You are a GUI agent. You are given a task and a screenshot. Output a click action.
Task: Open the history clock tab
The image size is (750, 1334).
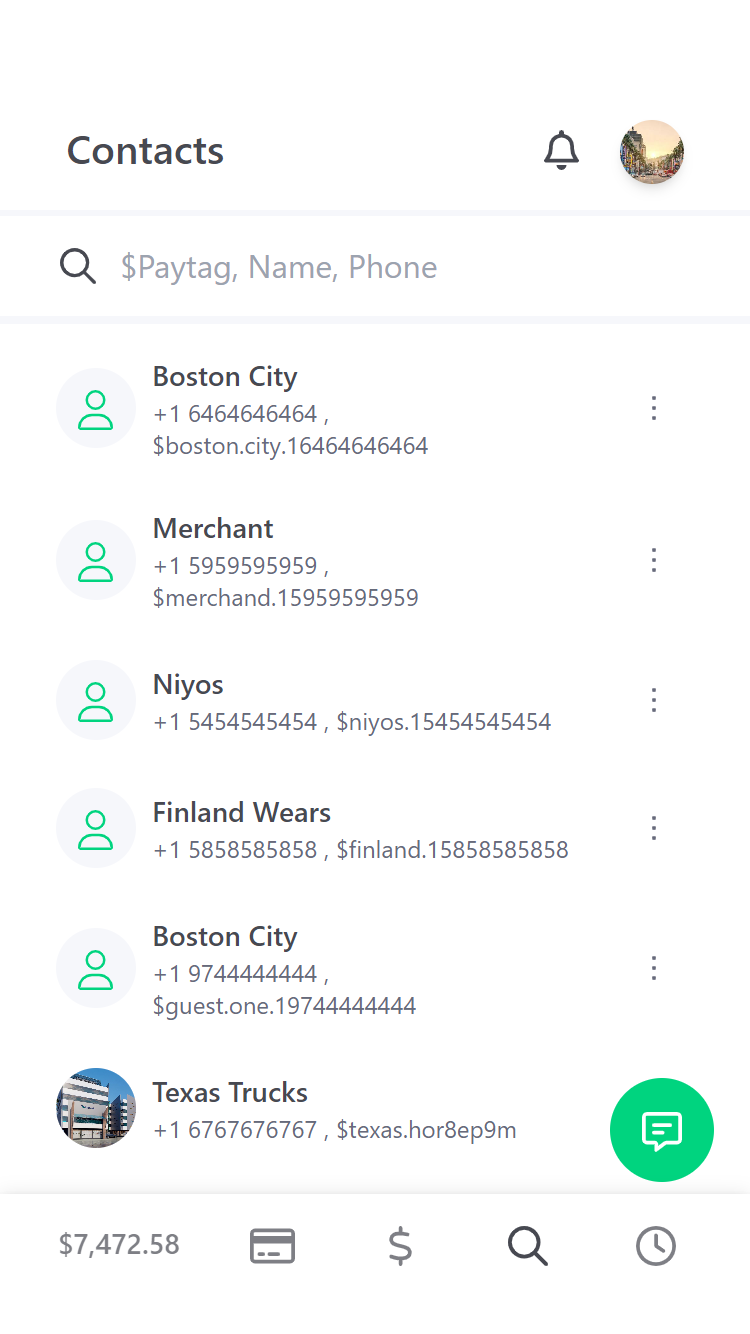point(656,1246)
